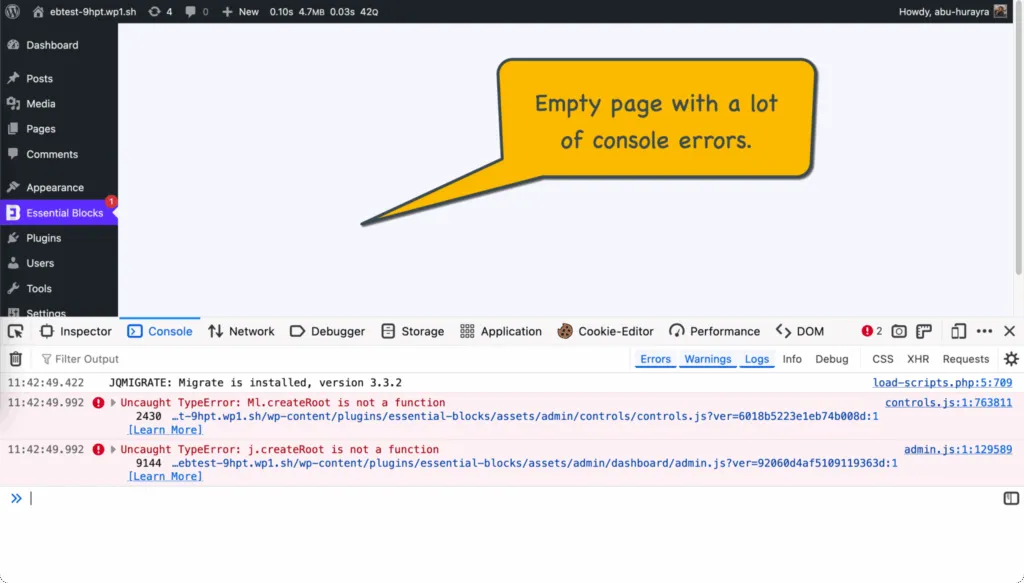Open Tools in the sidebar

pos(39,289)
